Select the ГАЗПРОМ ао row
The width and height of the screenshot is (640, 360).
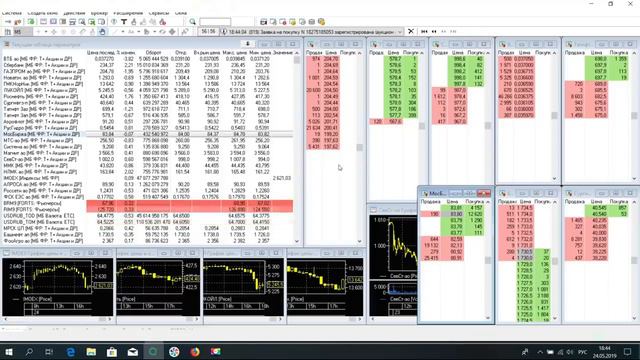[148, 71]
